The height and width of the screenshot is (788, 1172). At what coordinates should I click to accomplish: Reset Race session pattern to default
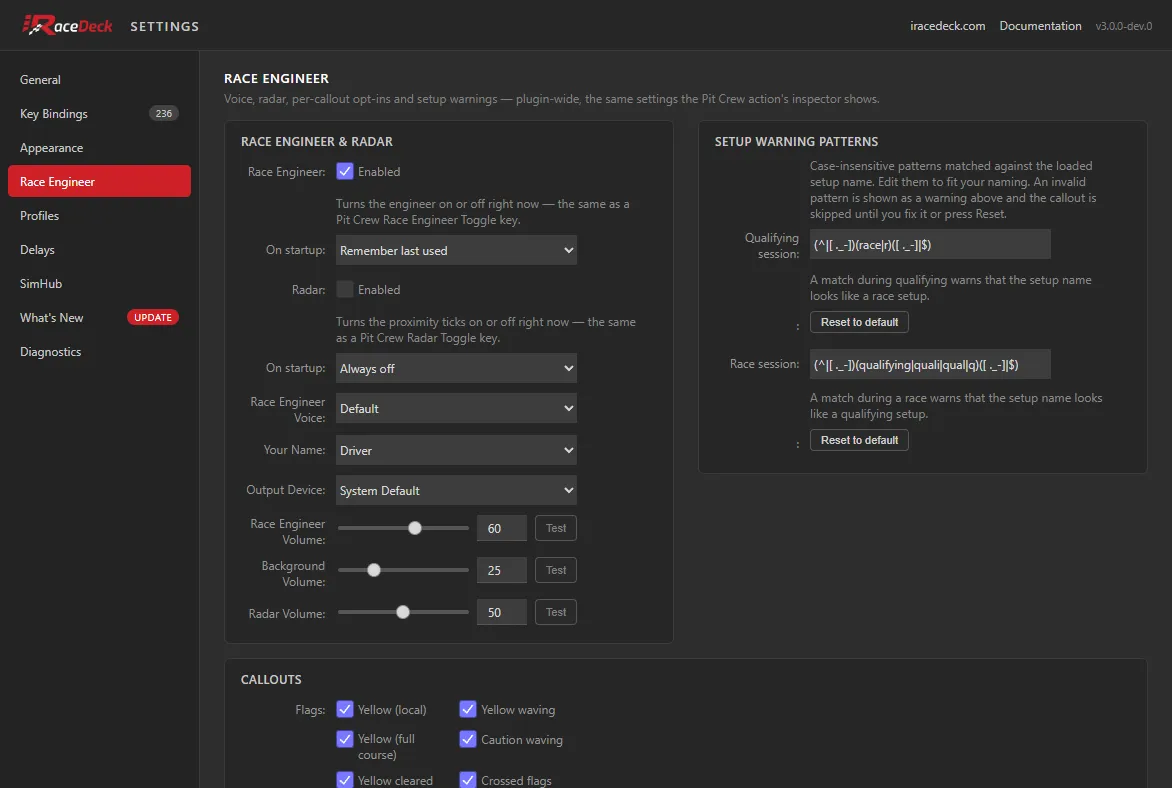859,440
